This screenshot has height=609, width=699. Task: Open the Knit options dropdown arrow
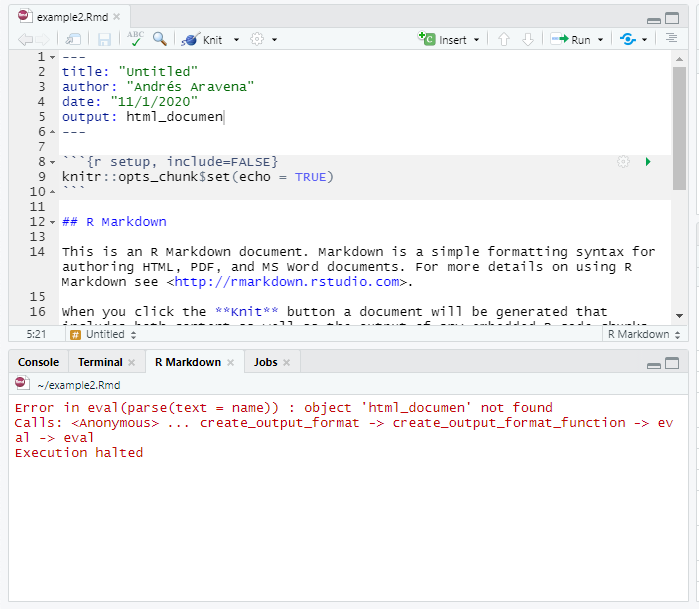237,40
